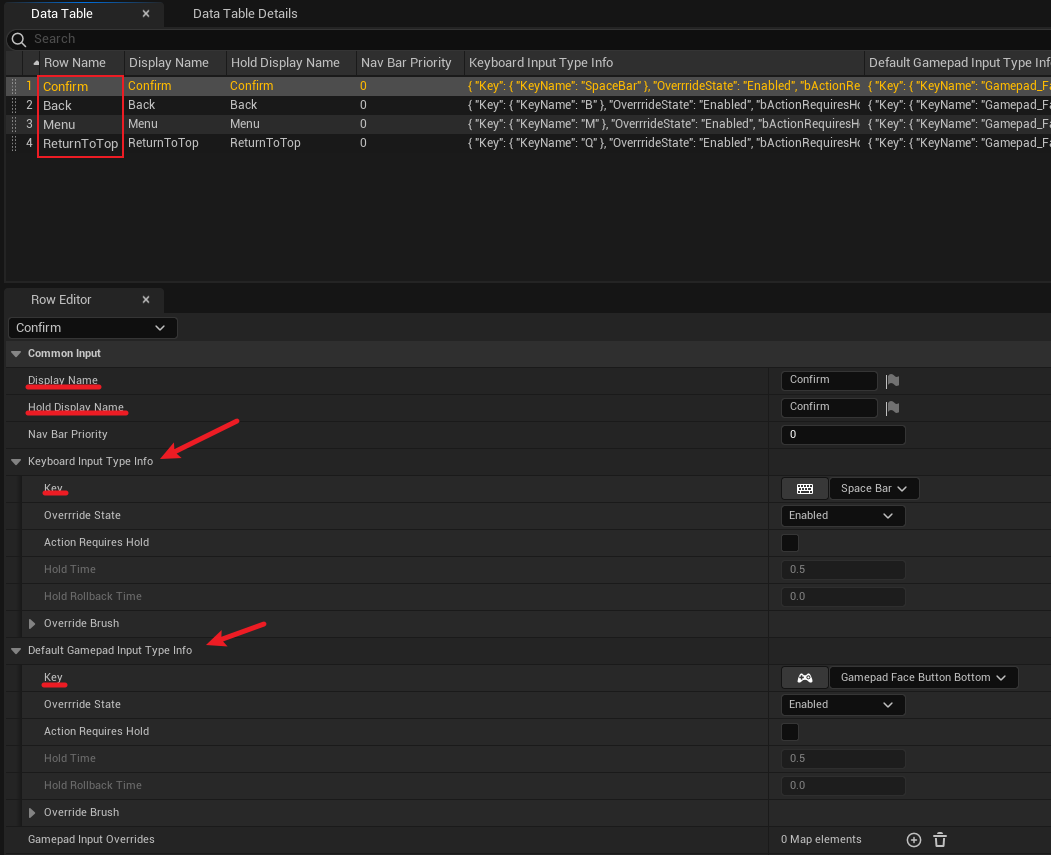Click the gamepad key selector icon

coord(804,677)
